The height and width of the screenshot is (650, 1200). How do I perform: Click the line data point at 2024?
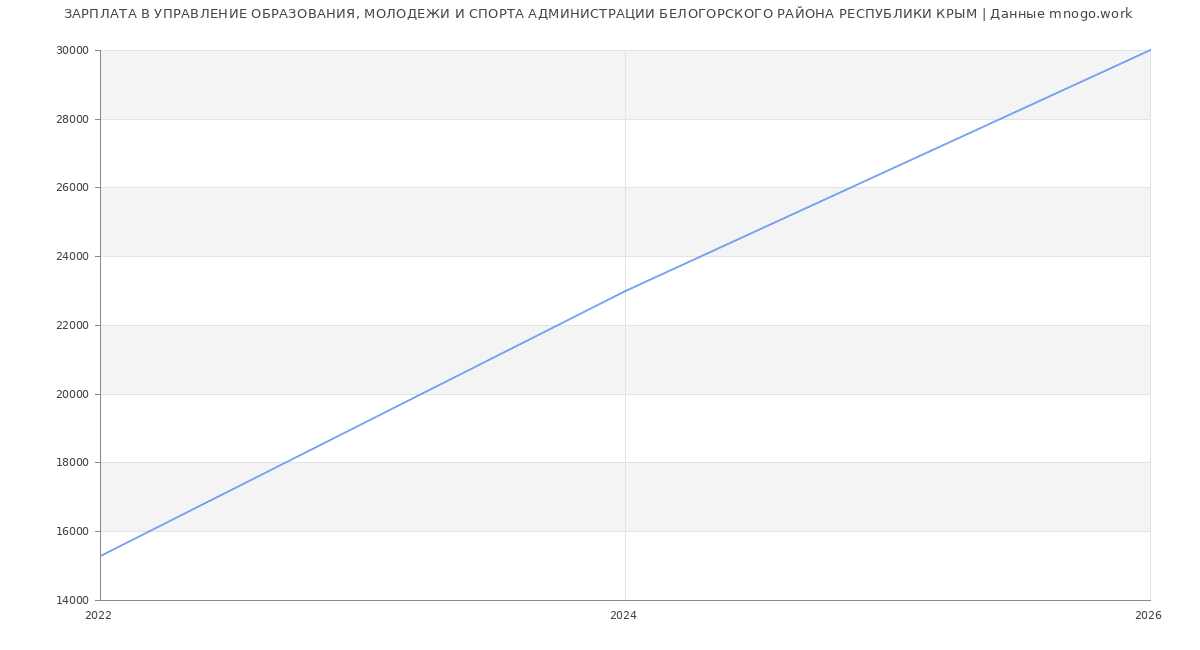coord(625,291)
